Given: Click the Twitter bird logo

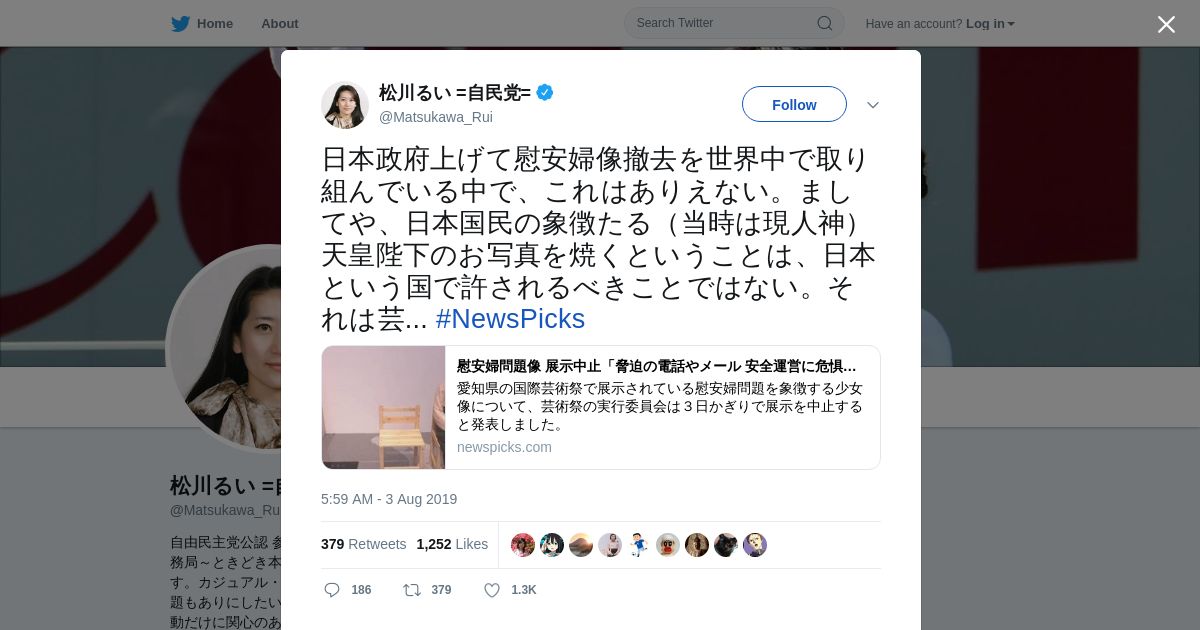Looking at the screenshot, I should point(180,23).
